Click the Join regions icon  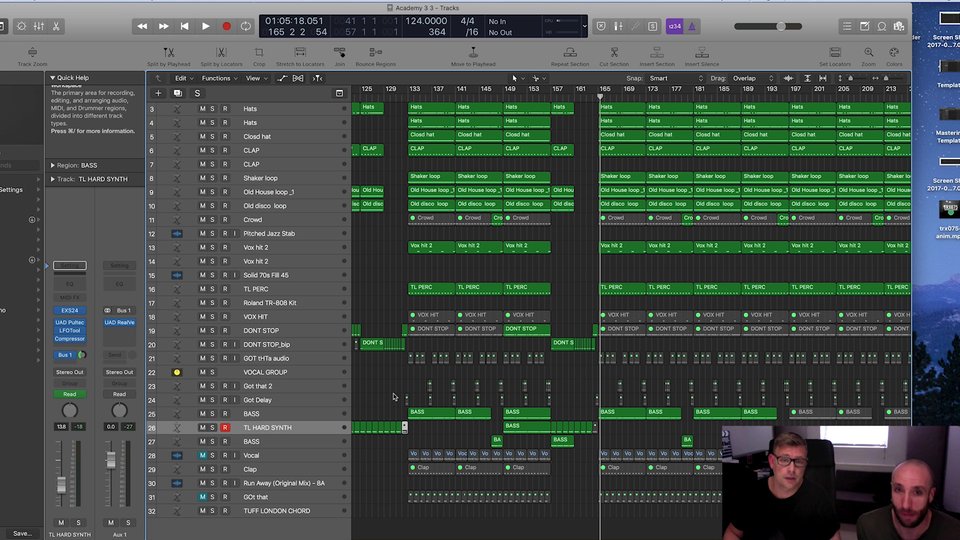click(x=339, y=53)
